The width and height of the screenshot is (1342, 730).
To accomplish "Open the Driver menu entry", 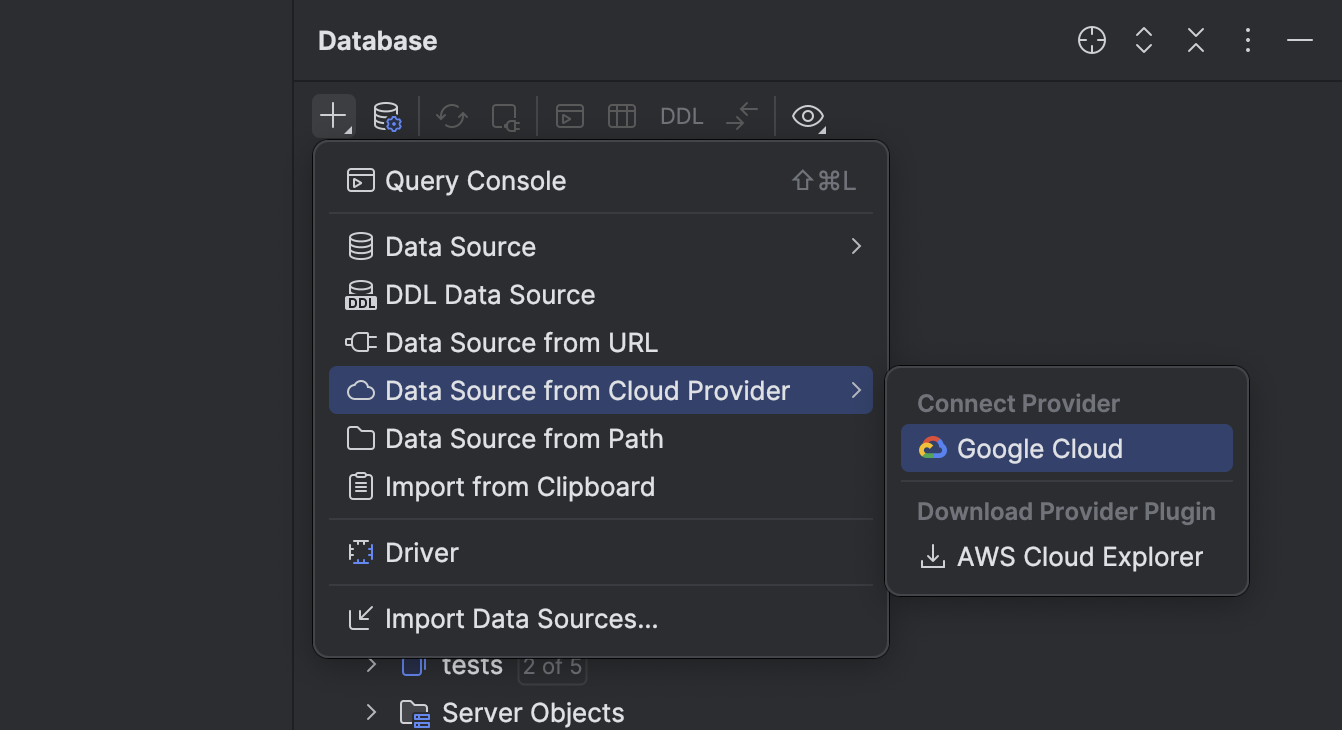I will pos(421,552).
